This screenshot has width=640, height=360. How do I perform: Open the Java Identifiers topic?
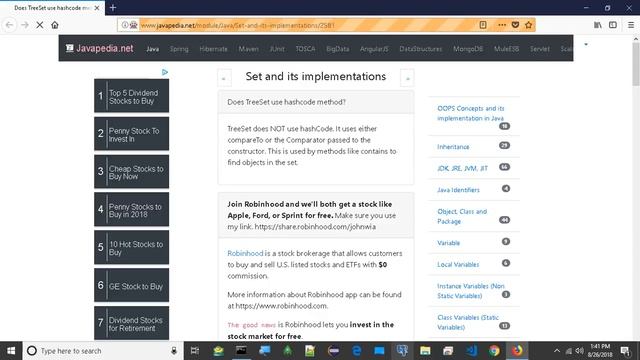click(458, 190)
